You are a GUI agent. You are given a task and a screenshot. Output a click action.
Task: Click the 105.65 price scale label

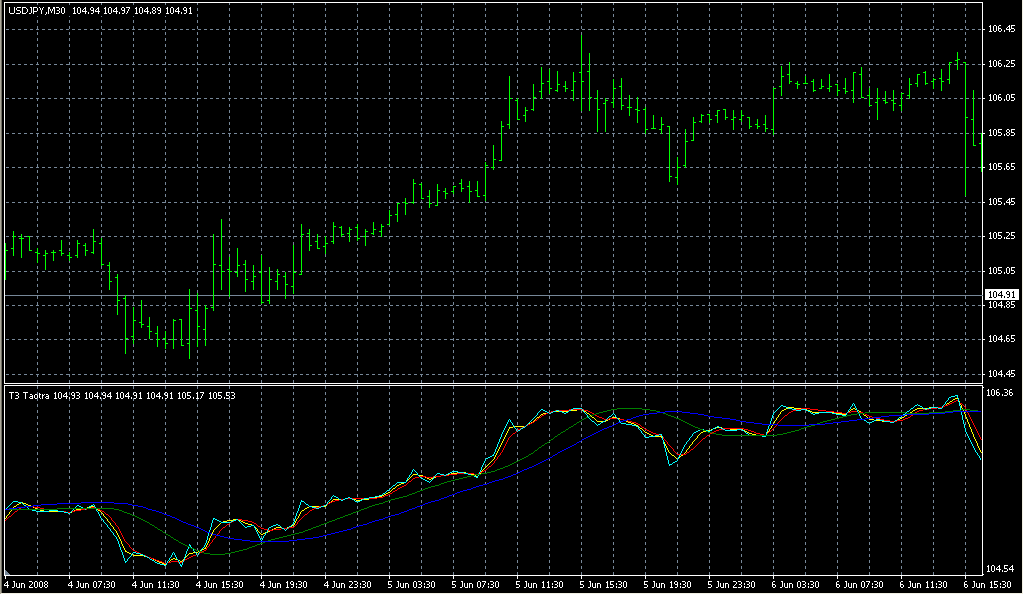point(1001,167)
